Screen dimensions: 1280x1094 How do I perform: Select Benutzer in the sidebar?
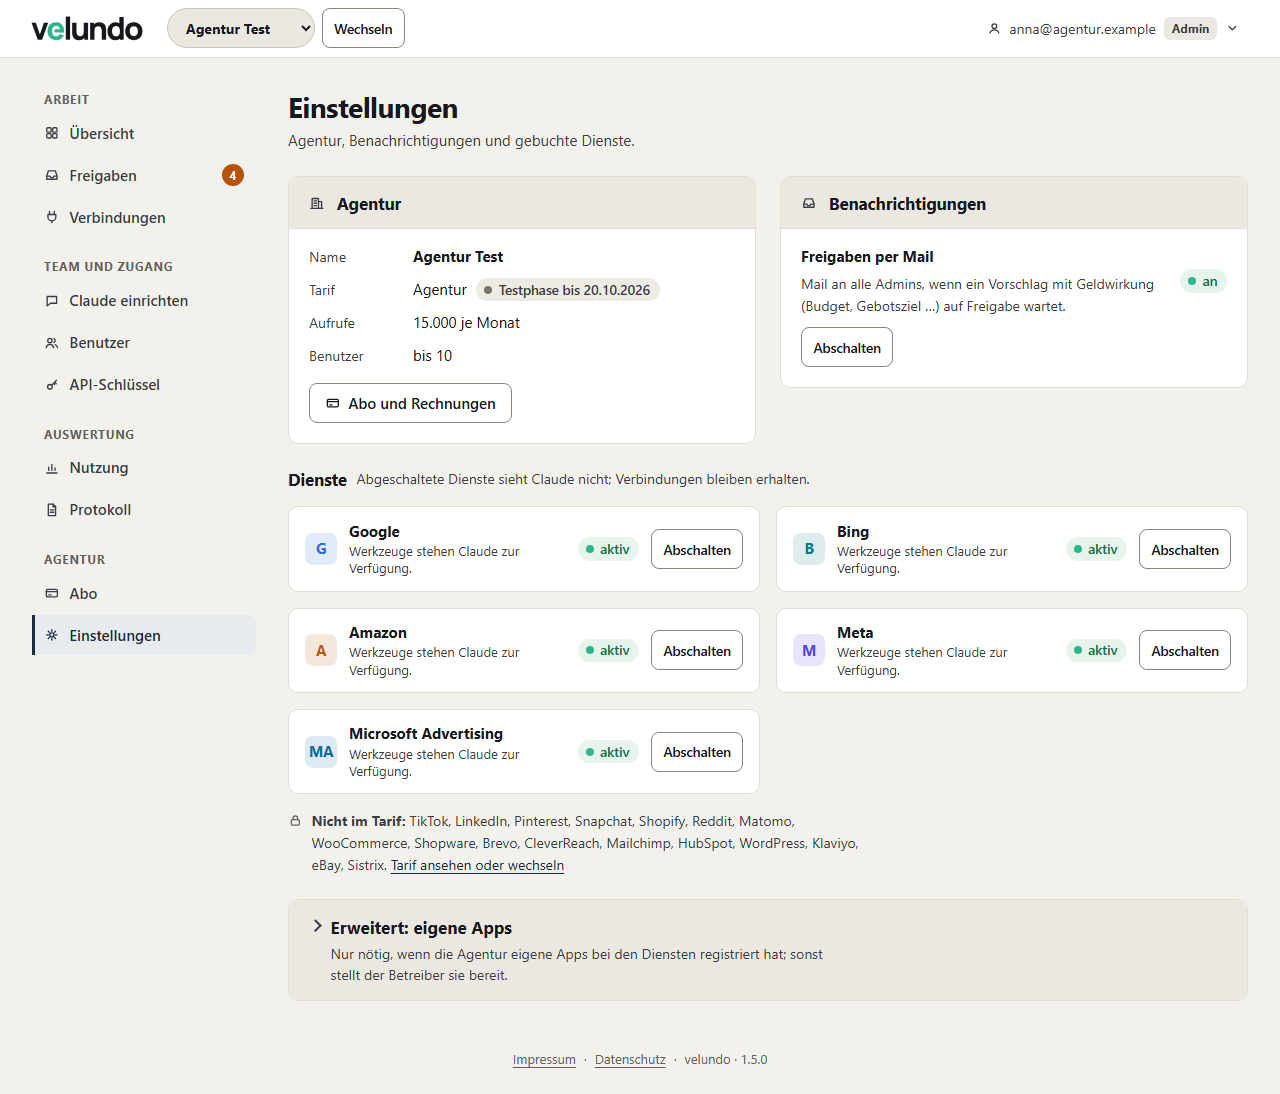click(144, 343)
